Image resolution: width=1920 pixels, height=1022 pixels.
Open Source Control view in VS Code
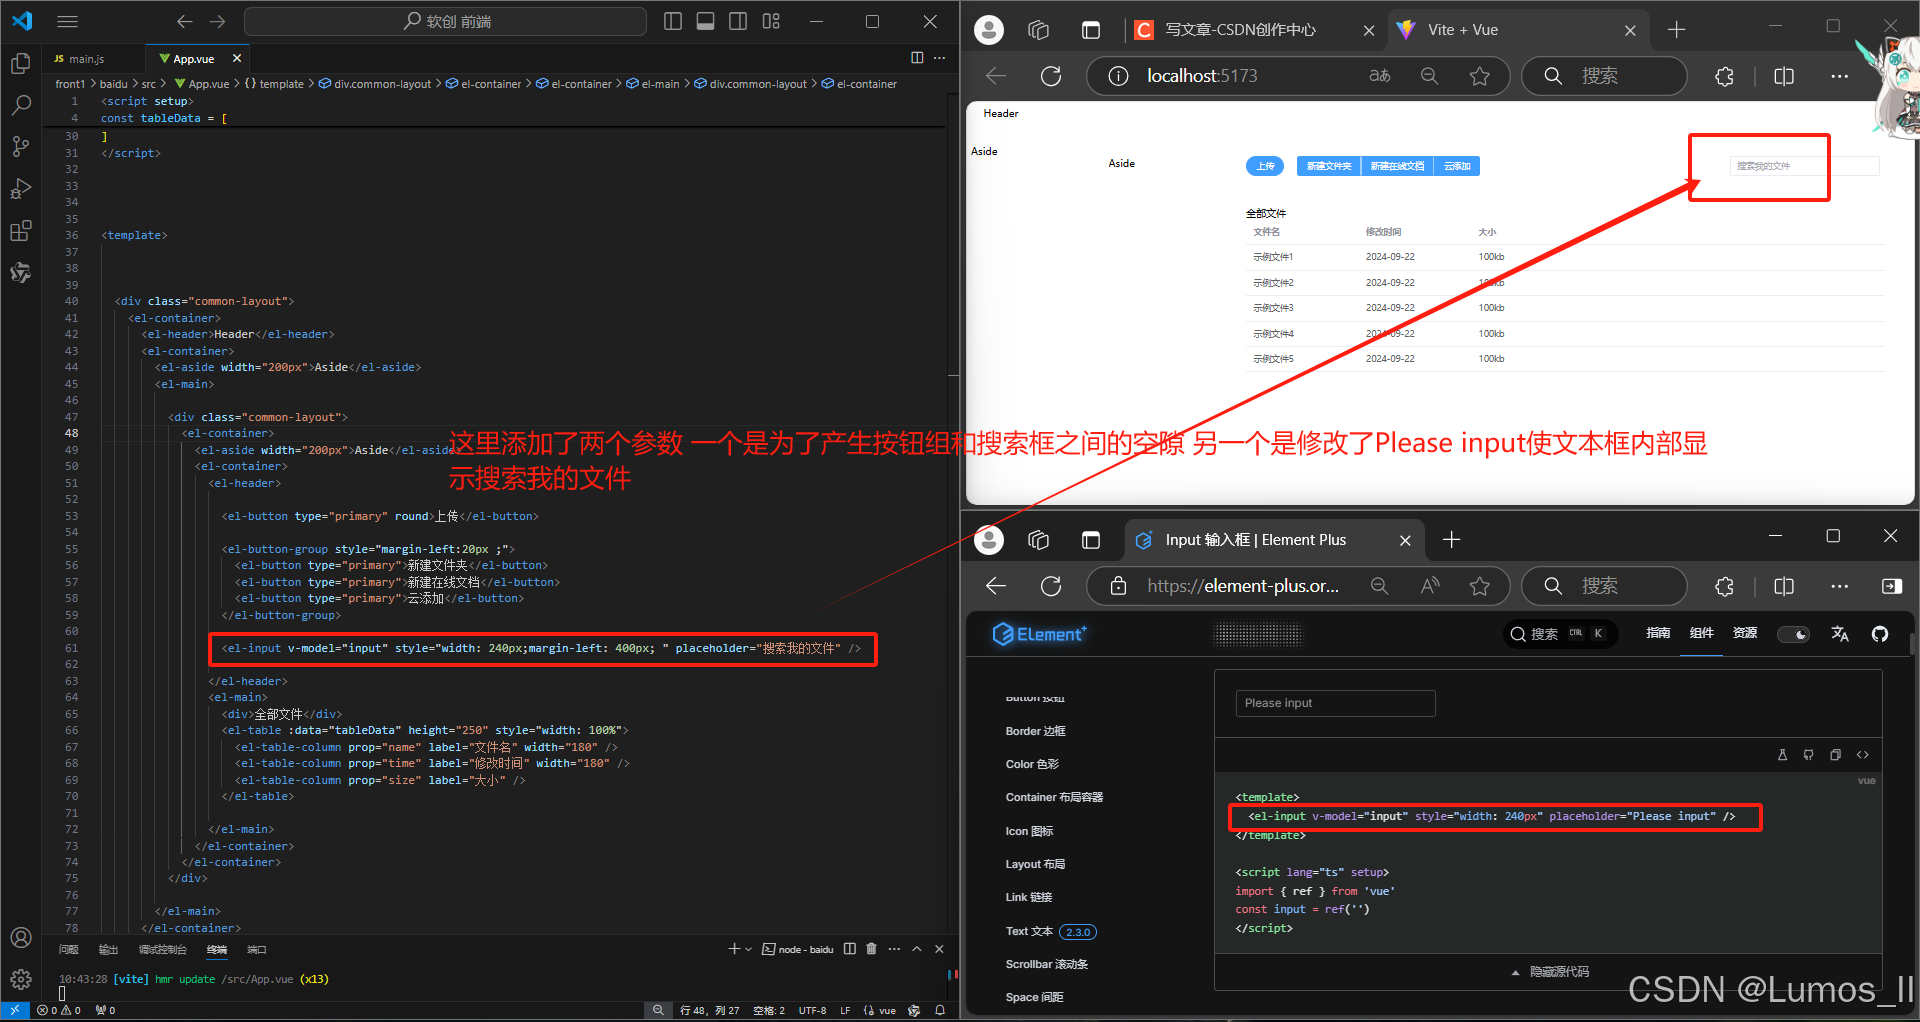(x=20, y=147)
